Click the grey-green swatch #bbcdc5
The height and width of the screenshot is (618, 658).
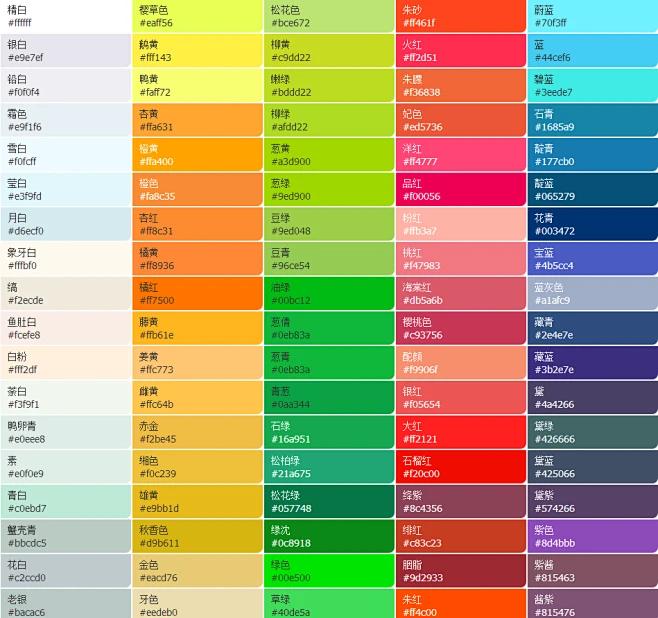(x=65, y=536)
